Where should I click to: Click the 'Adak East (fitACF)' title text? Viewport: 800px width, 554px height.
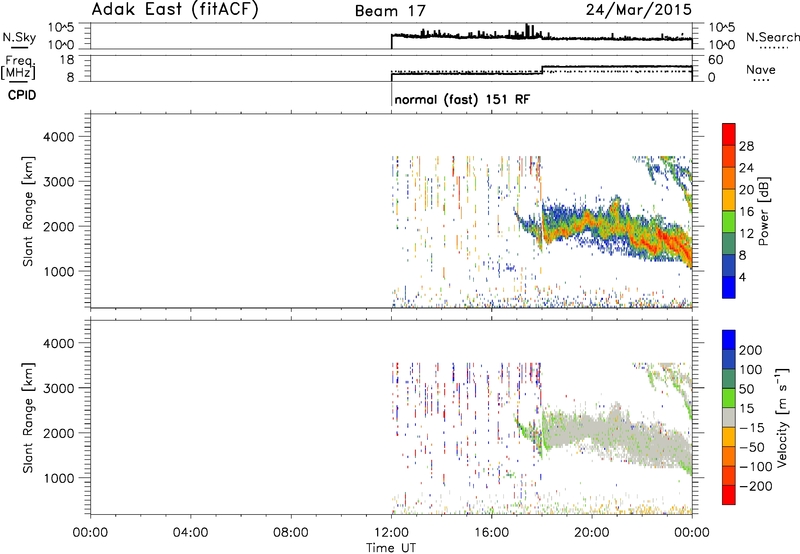tap(174, 10)
